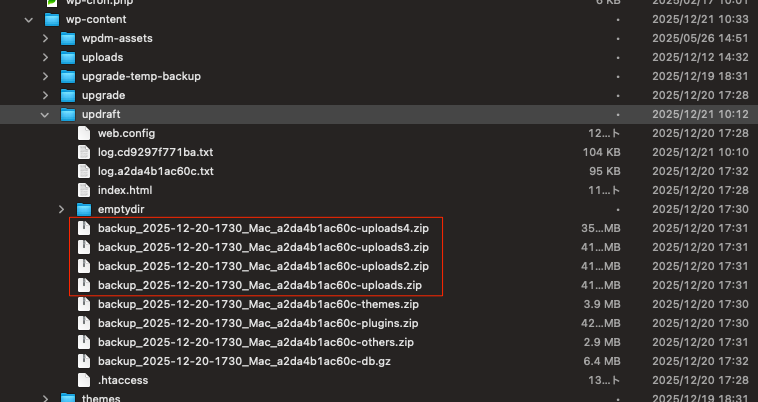Expand the emptydir folder
Image resolution: width=758 pixels, height=402 pixels.
click(x=62, y=209)
